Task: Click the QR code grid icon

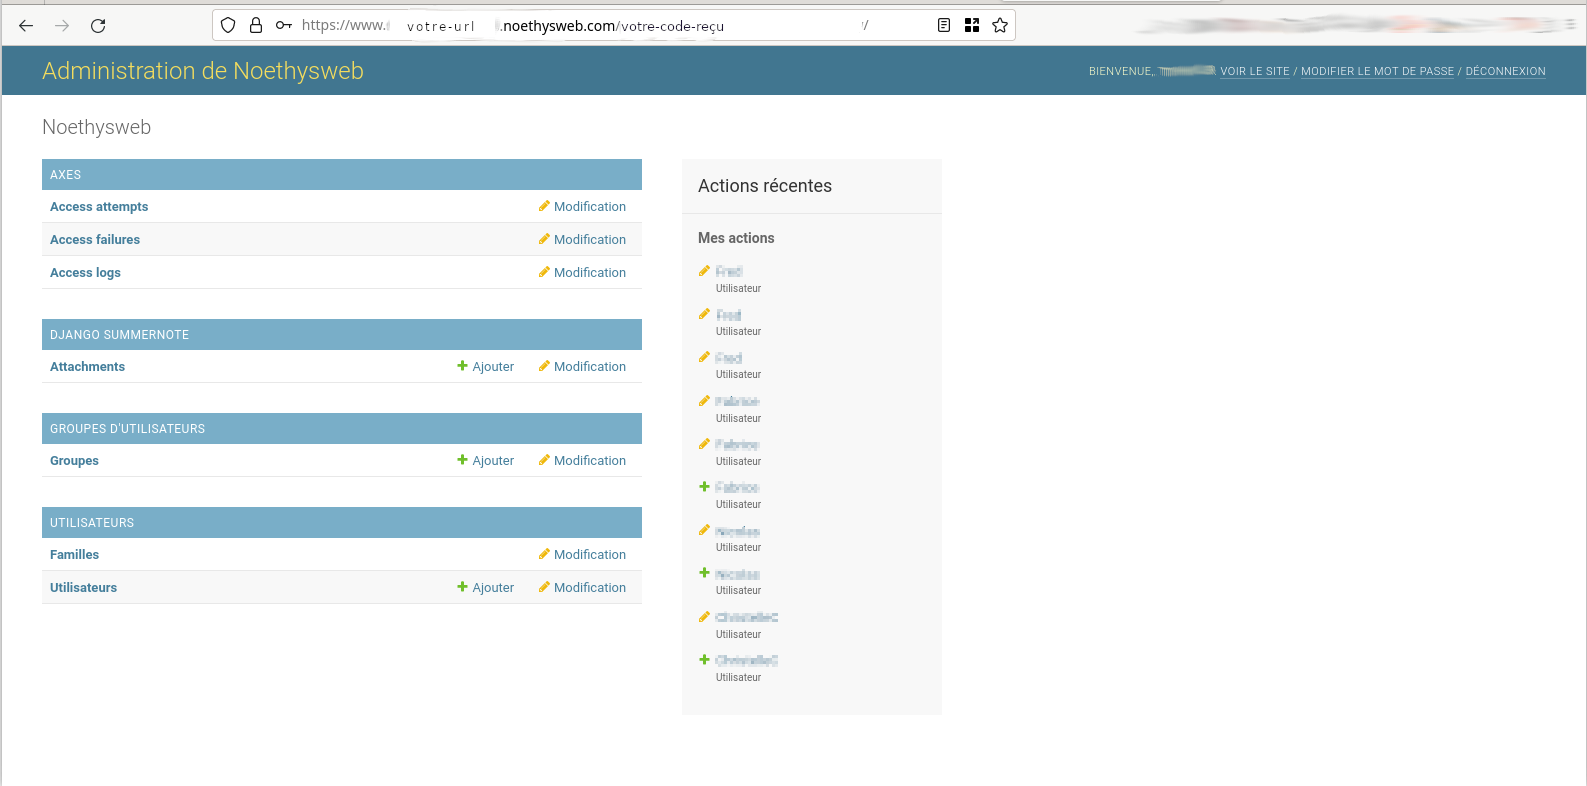Action: 972,26
